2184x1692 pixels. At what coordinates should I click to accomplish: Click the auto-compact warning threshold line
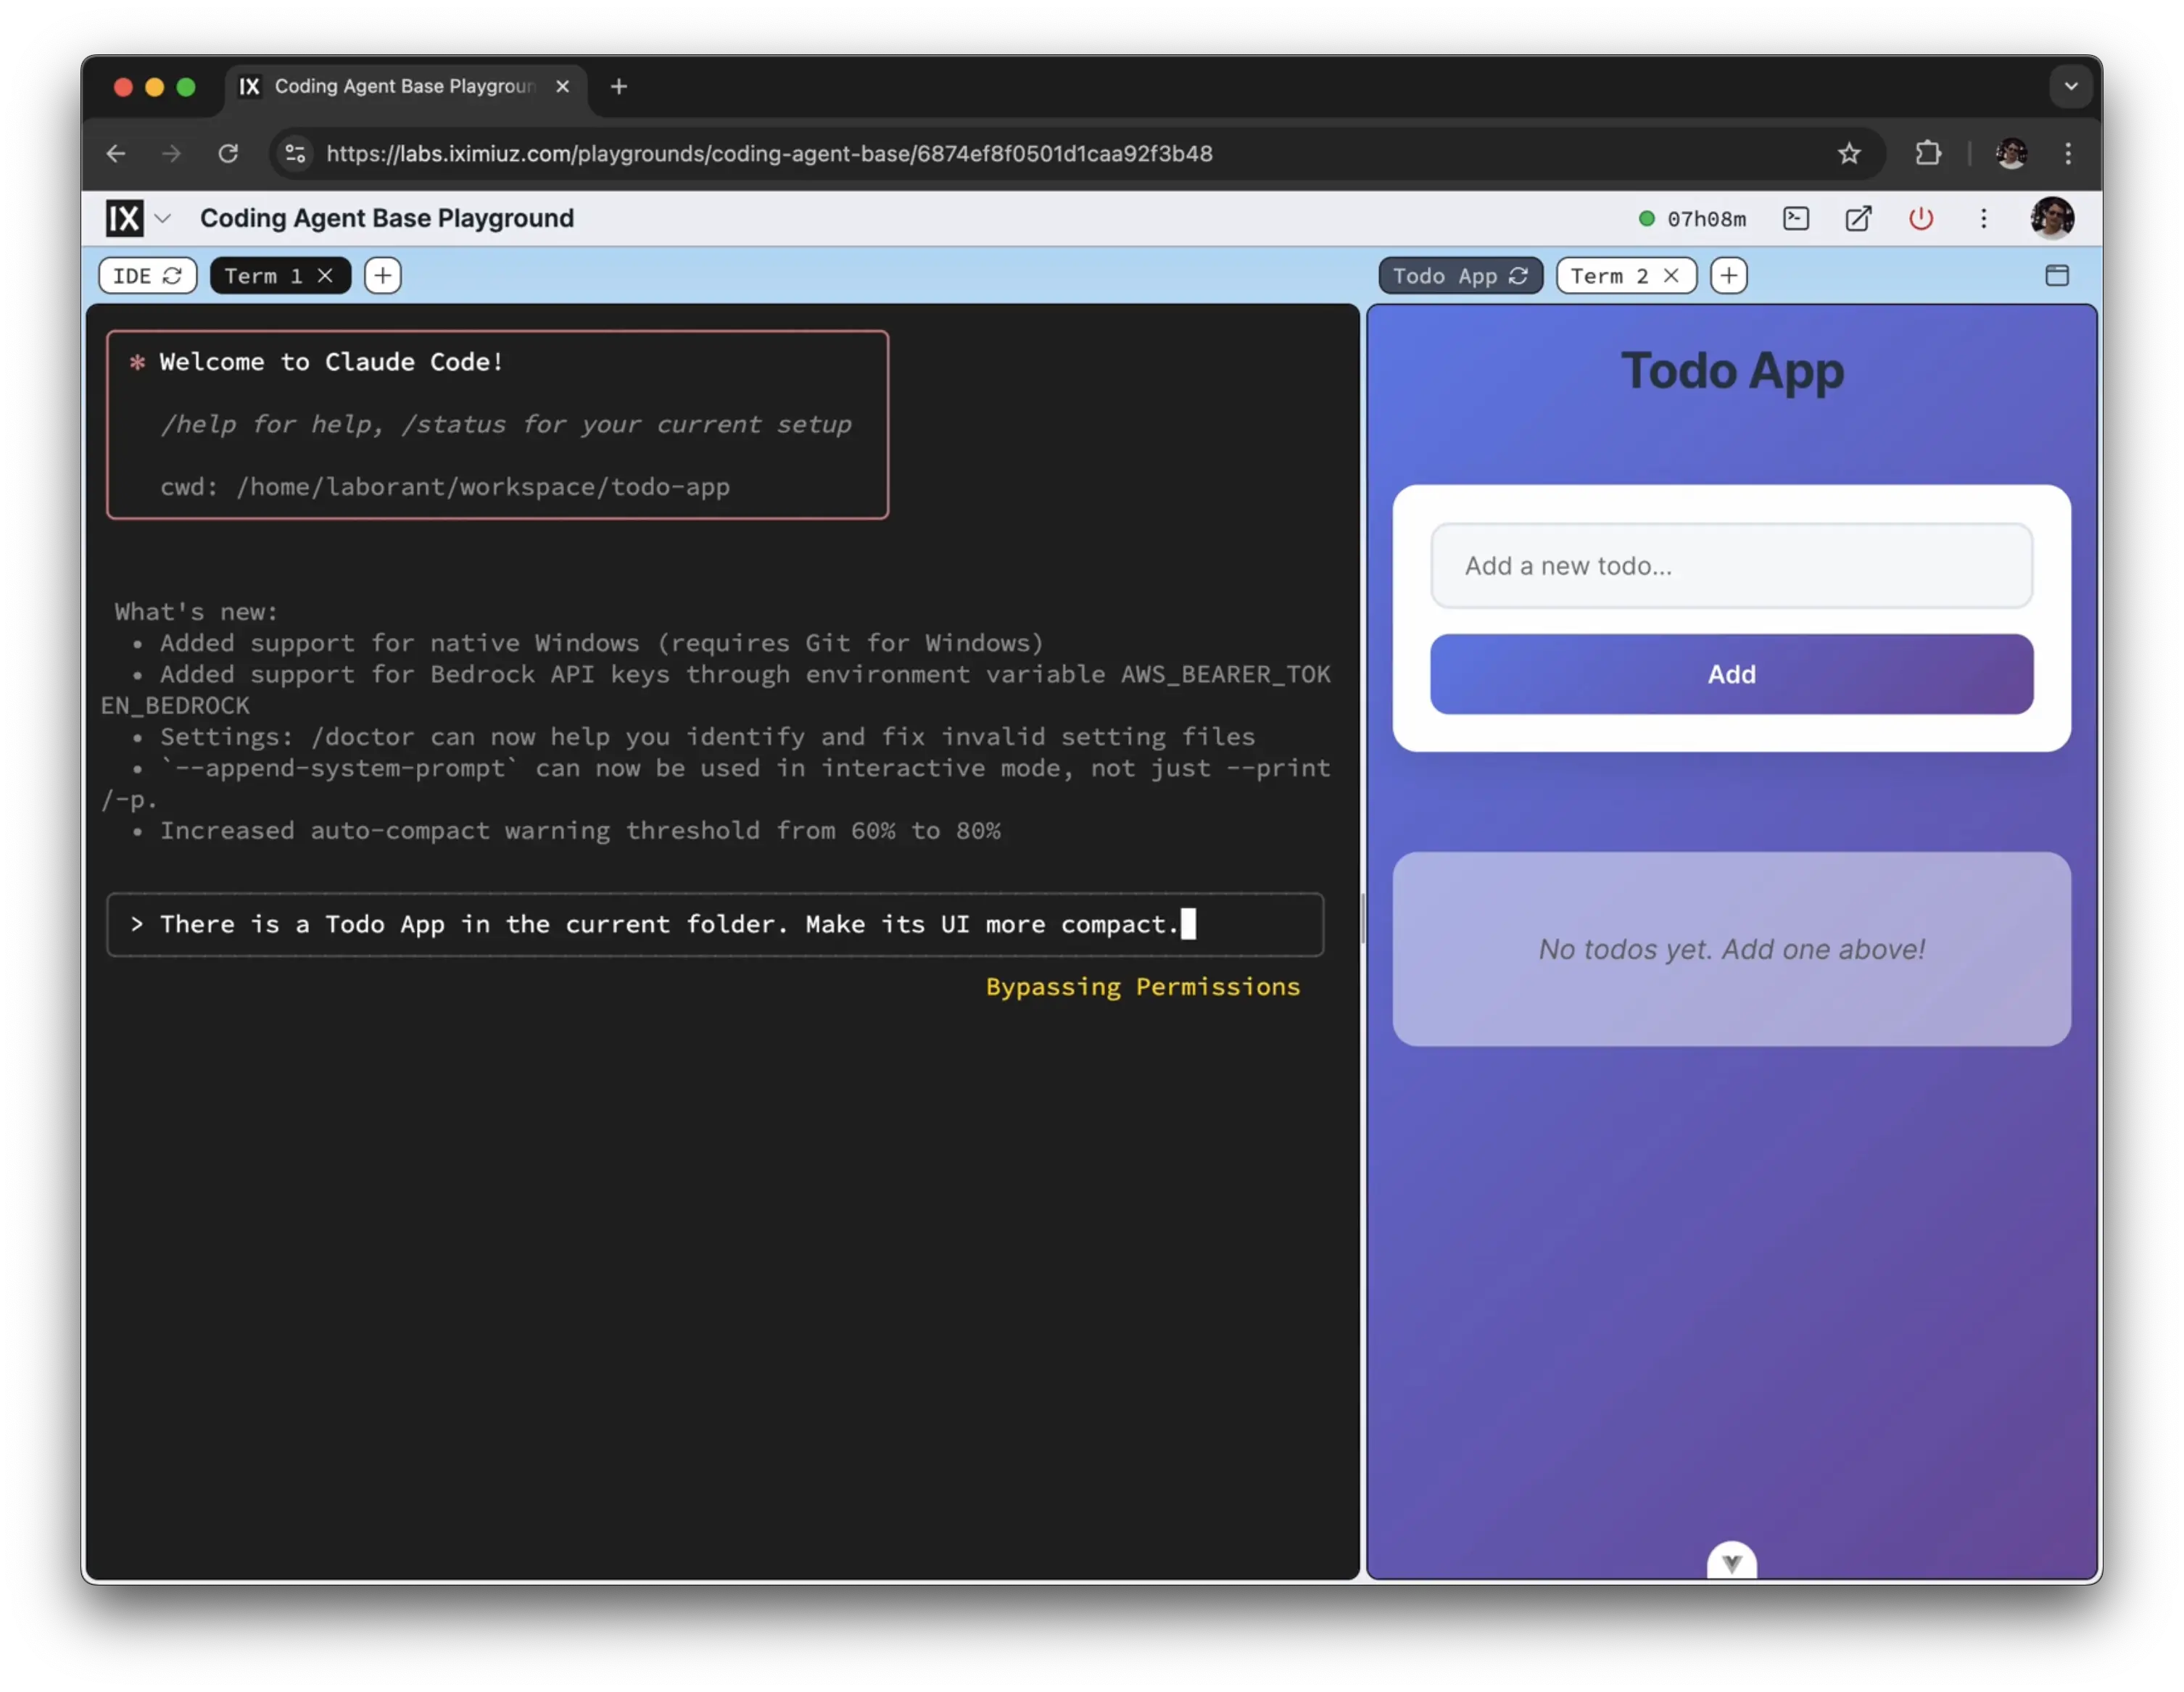[580, 831]
